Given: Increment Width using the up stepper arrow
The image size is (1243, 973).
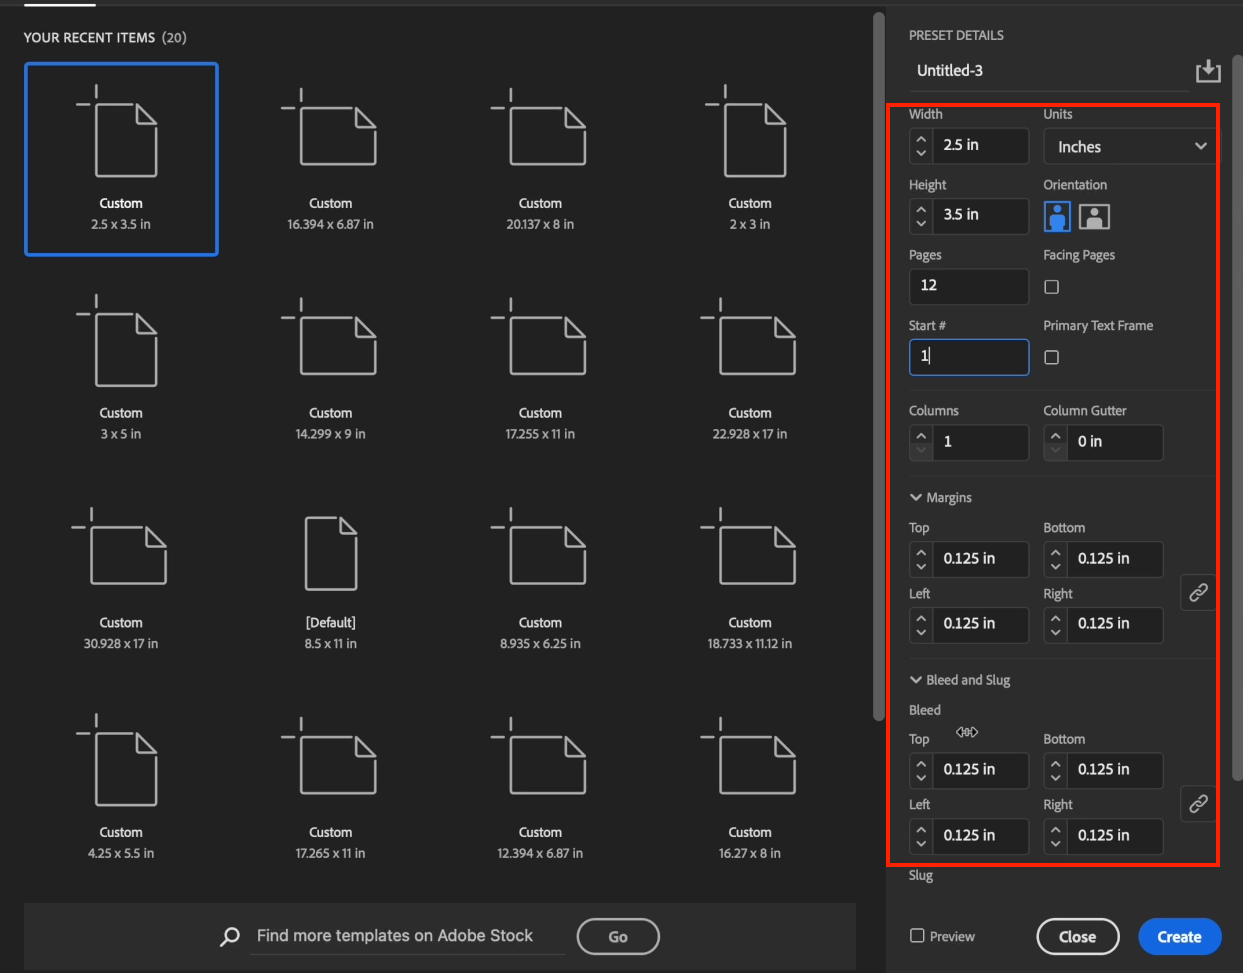Looking at the screenshot, I should (x=920, y=140).
